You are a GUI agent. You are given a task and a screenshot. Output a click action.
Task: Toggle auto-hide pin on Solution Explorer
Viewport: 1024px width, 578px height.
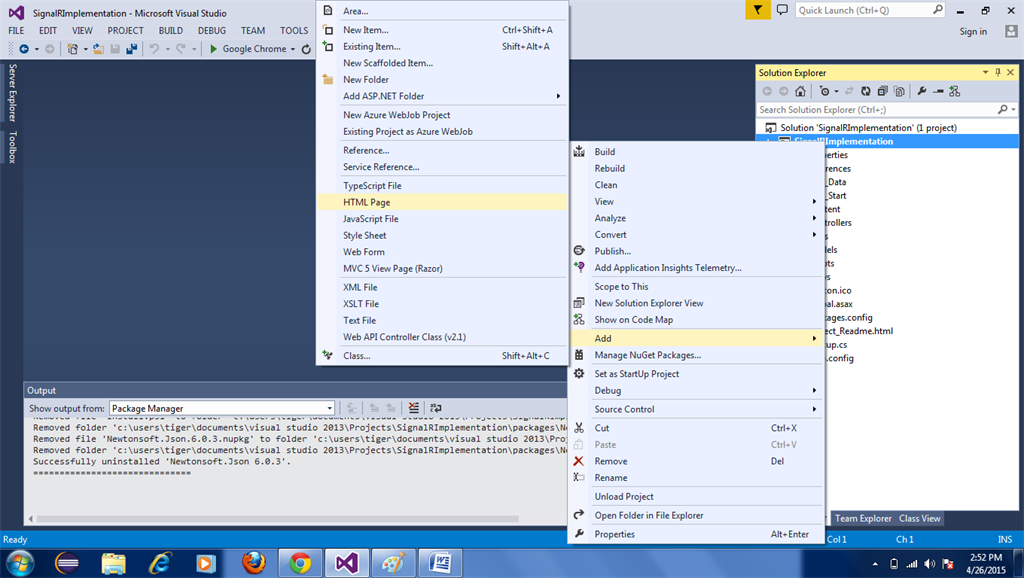(998, 72)
